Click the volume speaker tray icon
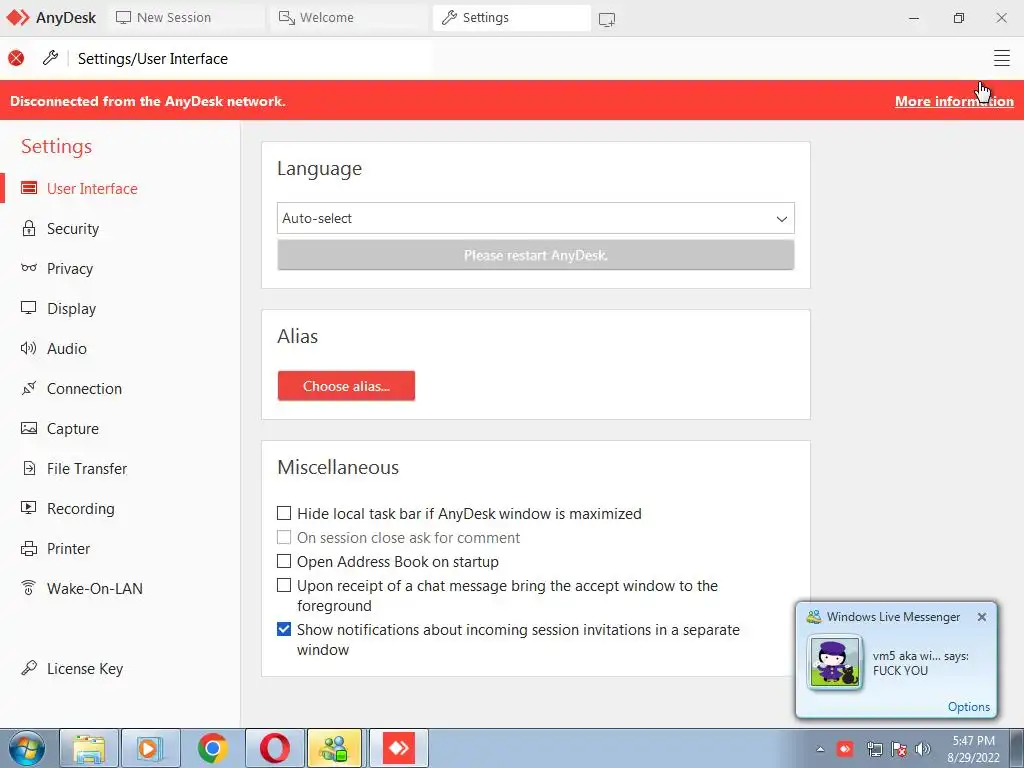This screenshot has width=1024, height=768. click(922, 749)
